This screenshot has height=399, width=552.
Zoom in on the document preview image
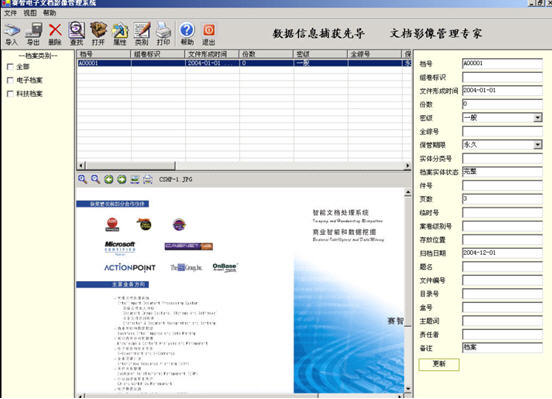pyautogui.click(x=82, y=179)
